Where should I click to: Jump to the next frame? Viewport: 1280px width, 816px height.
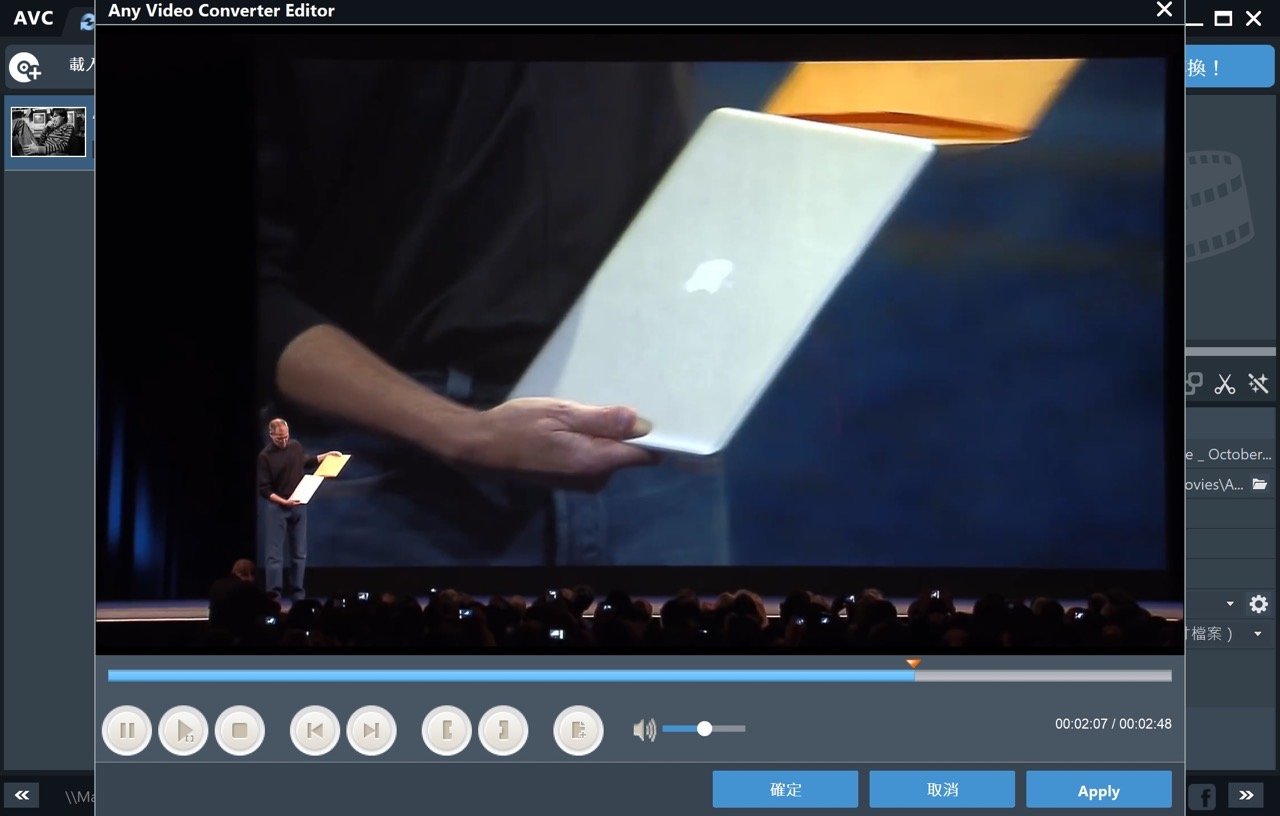371,731
